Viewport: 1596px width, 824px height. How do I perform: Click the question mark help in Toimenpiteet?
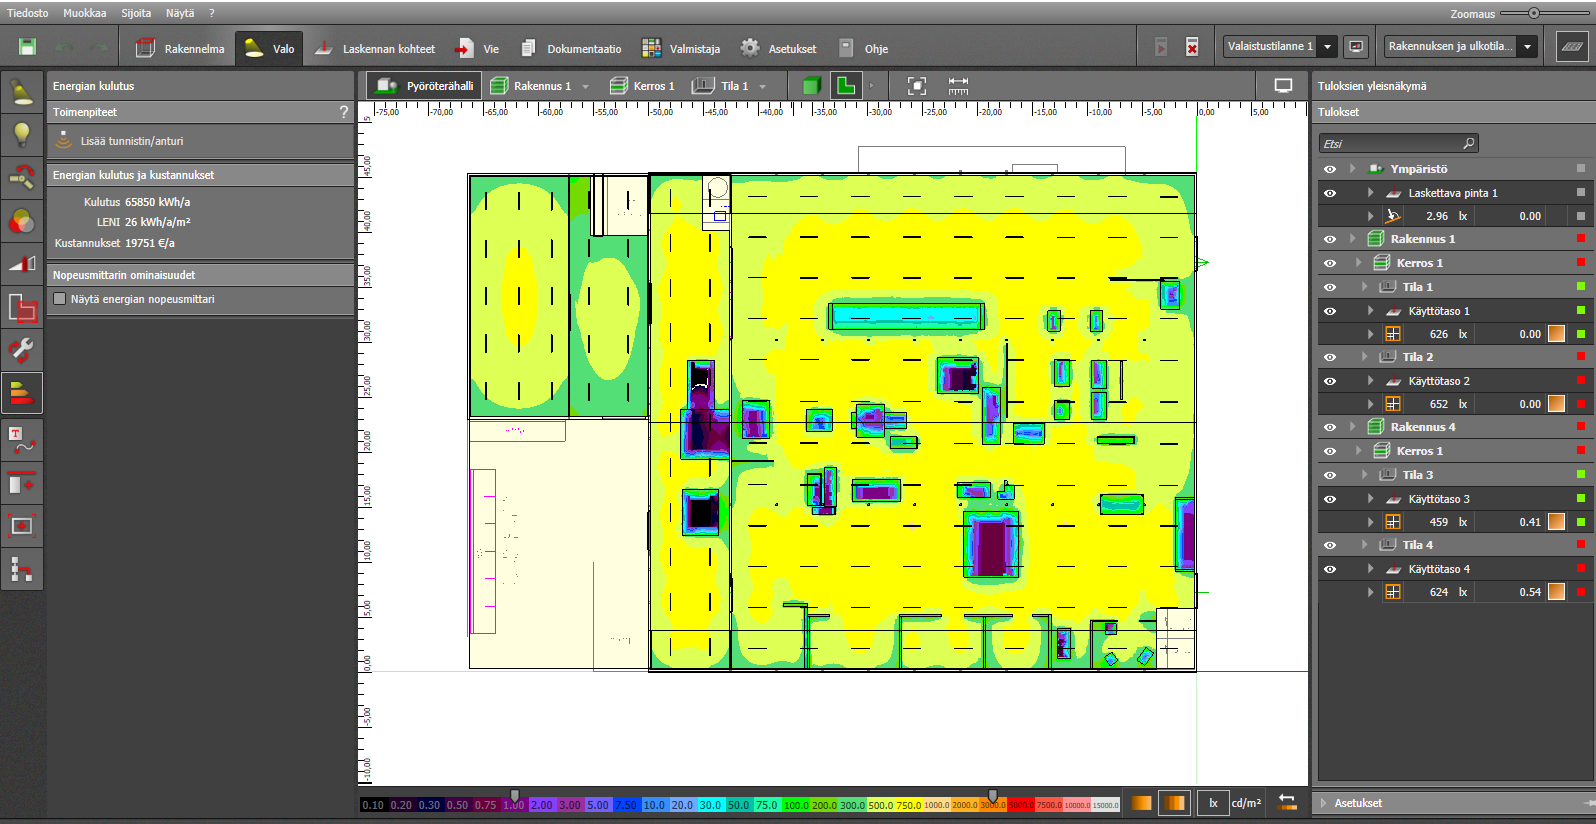click(x=344, y=112)
